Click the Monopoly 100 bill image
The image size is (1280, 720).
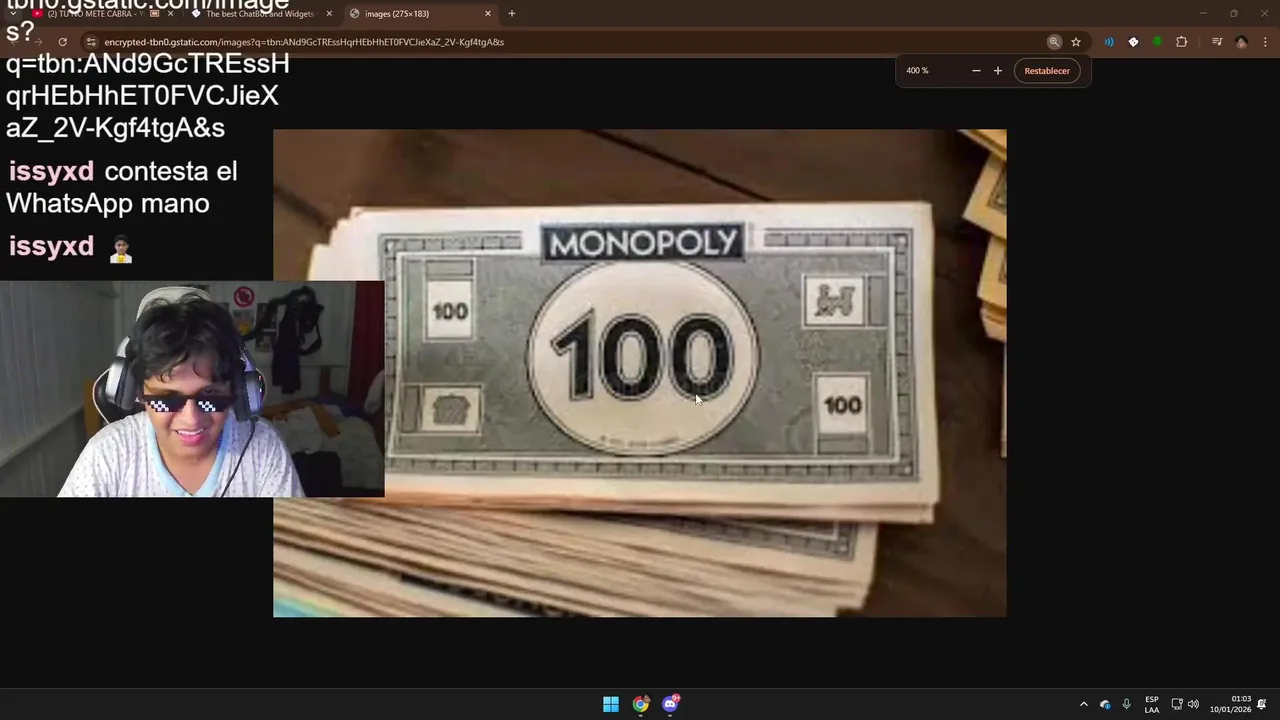pos(640,373)
